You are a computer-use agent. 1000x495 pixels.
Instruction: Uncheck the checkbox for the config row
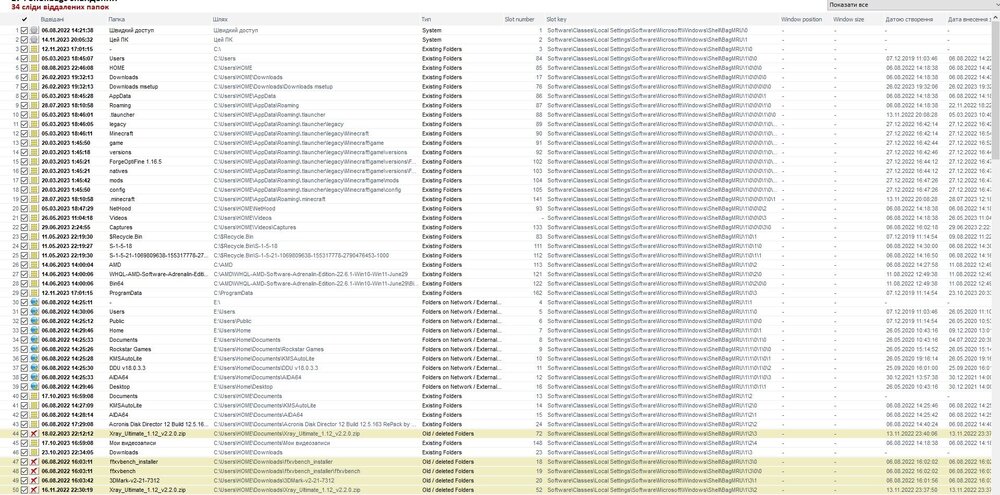[x=24, y=189]
